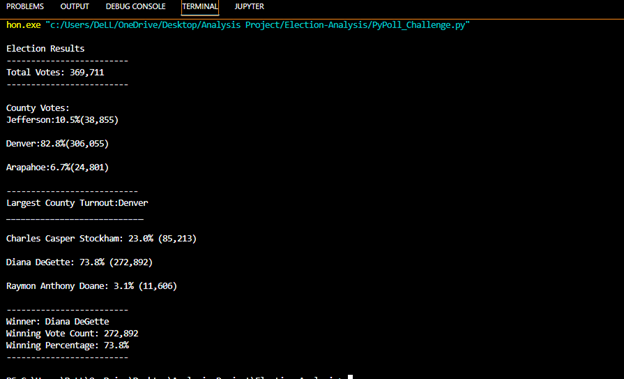
Task: Click the terminal cursor block at the prompt
Action: click(x=350, y=377)
